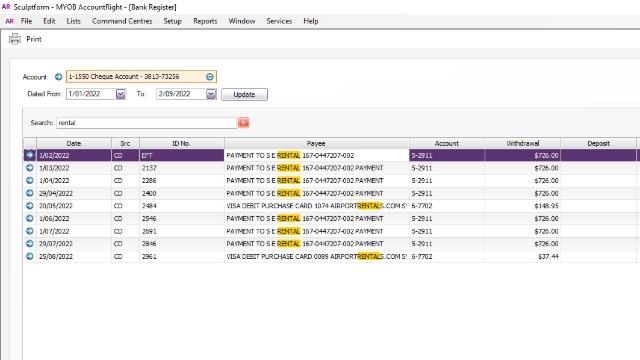Sort by the Deposit column header
Image resolution: width=640 pixels, height=360 pixels.
tap(599, 143)
